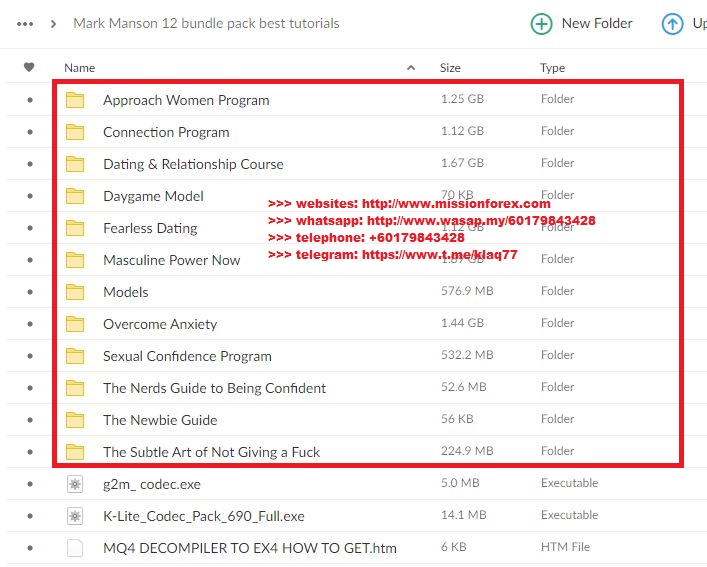Click the K-Lite Codec Pack executable icon
The width and height of the screenshot is (707, 567).
pyautogui.click(x=75, y=516)
